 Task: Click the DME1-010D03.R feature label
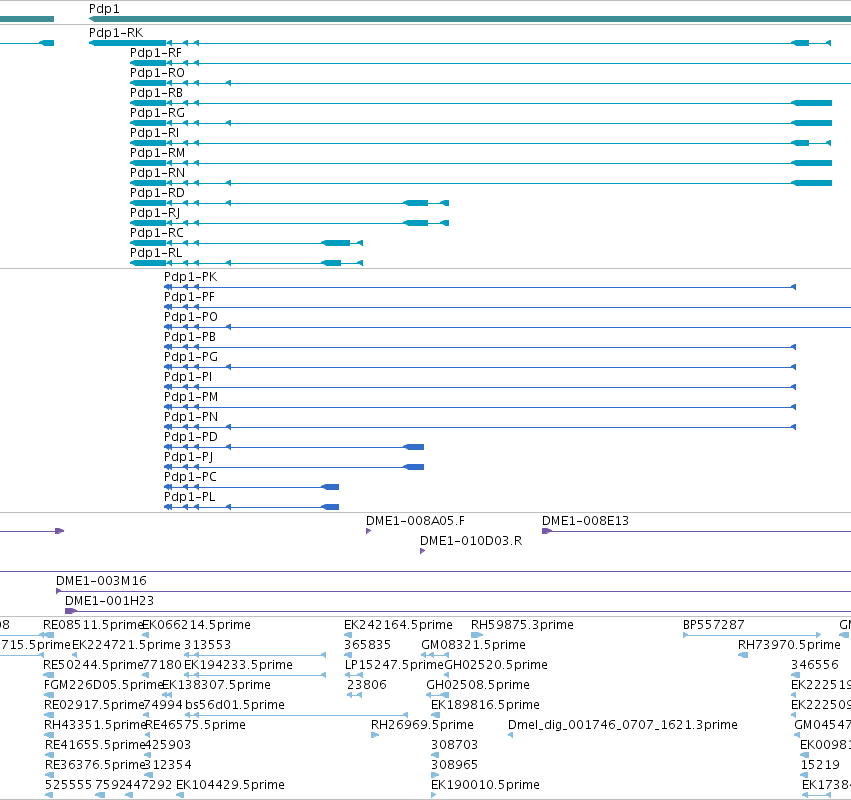pos(471,541)
